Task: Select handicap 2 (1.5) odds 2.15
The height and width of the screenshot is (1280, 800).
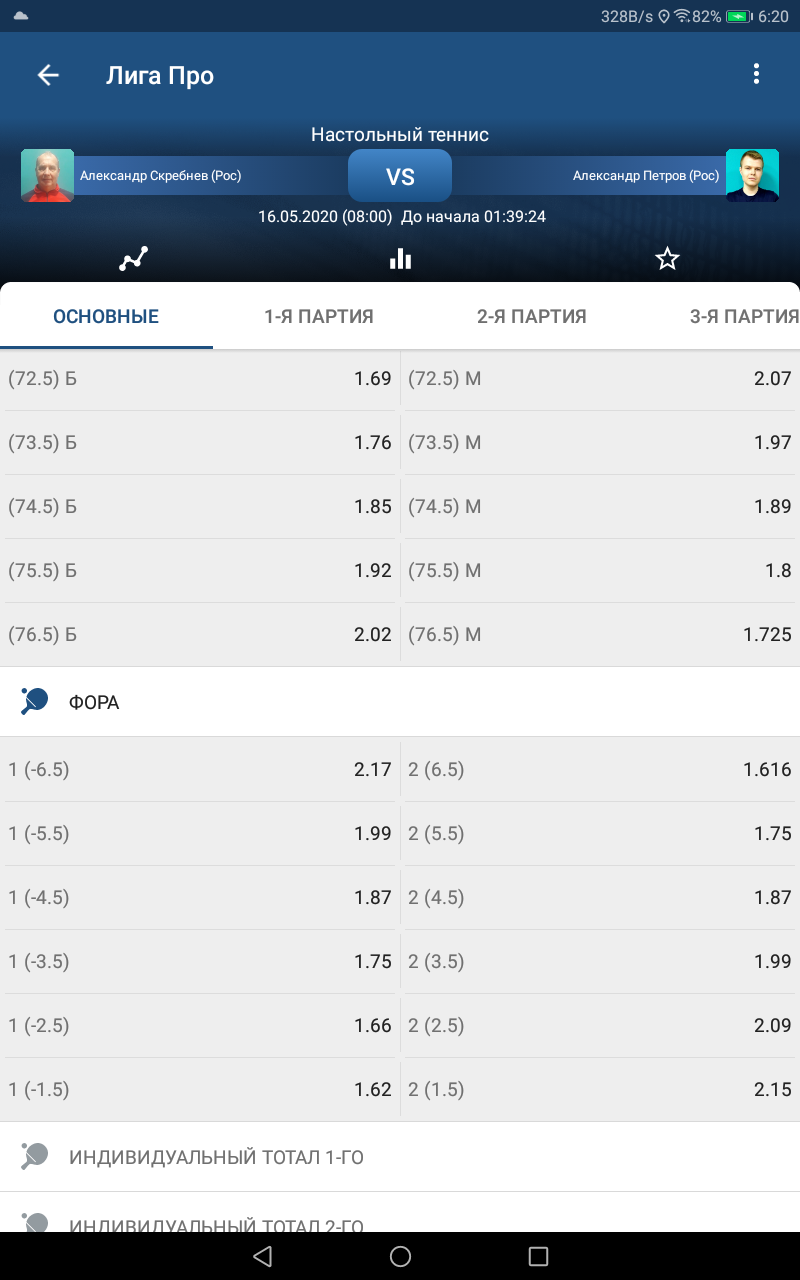Action: [601, 1090]
